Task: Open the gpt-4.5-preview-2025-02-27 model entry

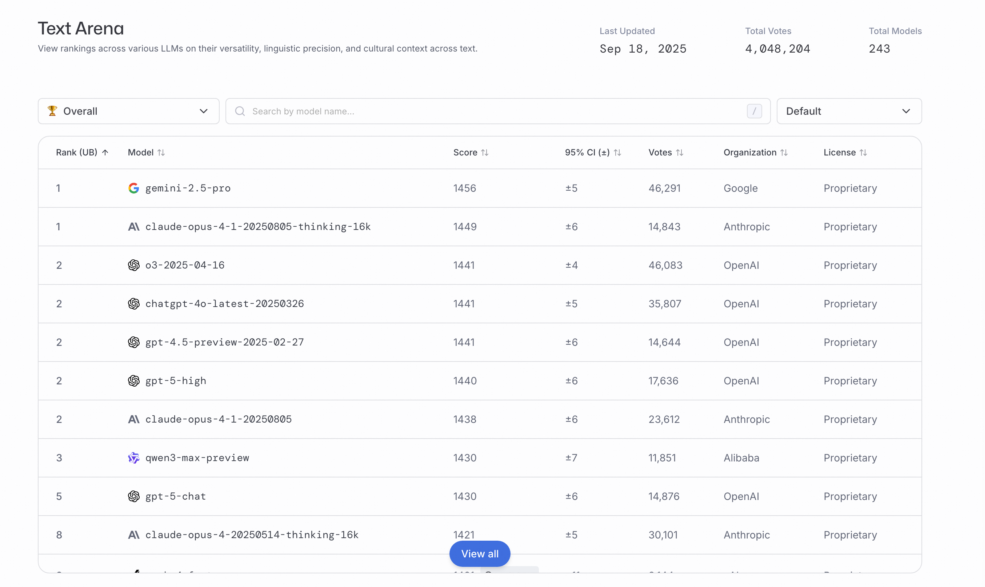Action: (x=224, y=342)
